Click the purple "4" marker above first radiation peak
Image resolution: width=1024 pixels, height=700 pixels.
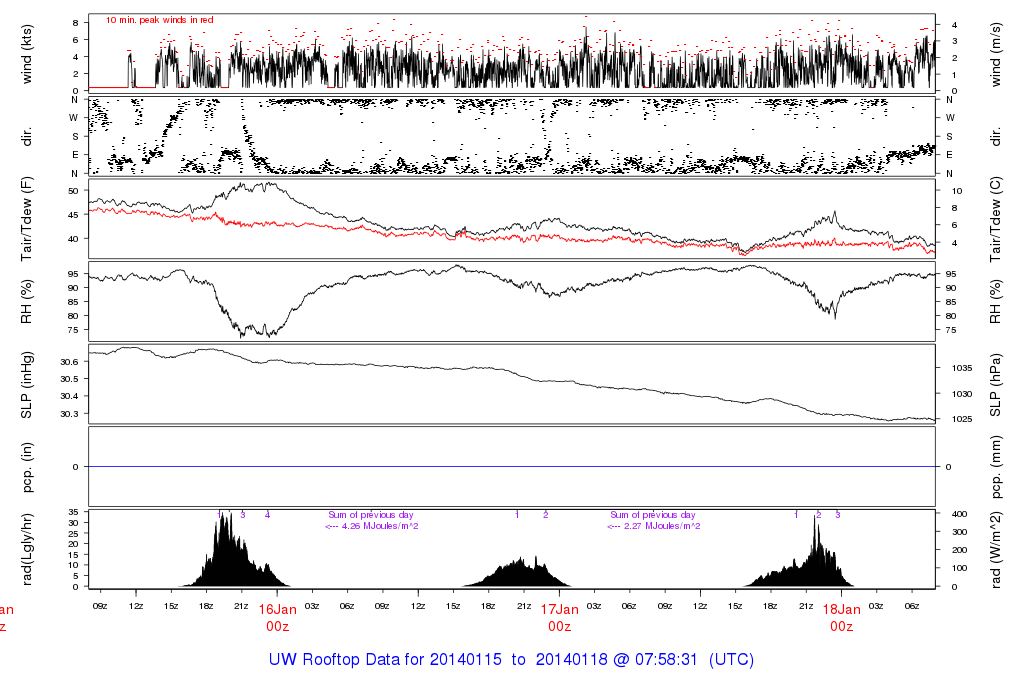pyautogui.click(x=268, y=515)
